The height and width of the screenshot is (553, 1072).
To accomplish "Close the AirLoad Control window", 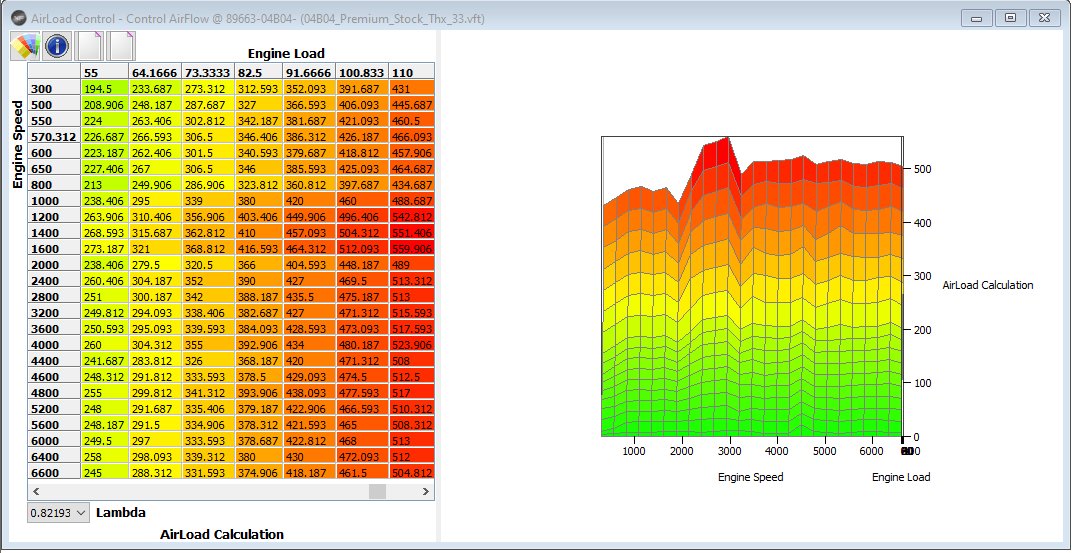I will 1045,18.
